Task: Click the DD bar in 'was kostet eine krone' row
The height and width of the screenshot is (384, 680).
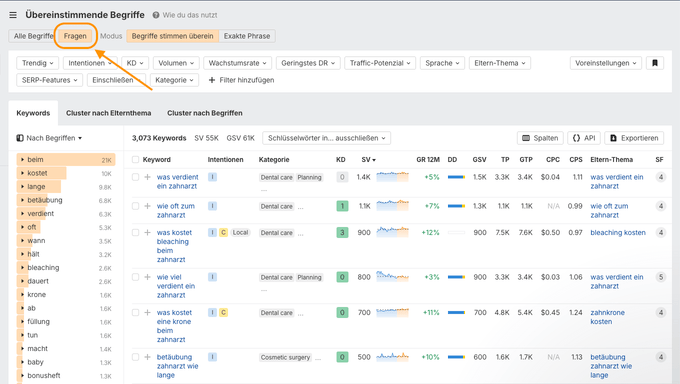Action: (x=456, y=312)
